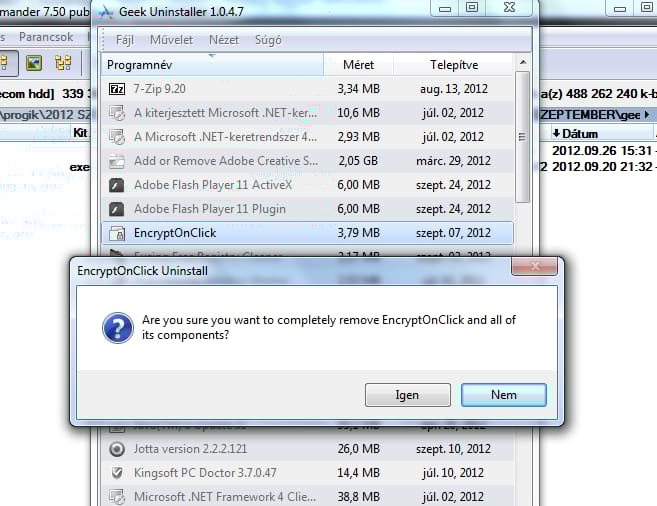Viewport: 657px width, 506px height.
Task: Click the icon beside A kiterjesztett Microsoft .NET
Action: tap(116, 113)
